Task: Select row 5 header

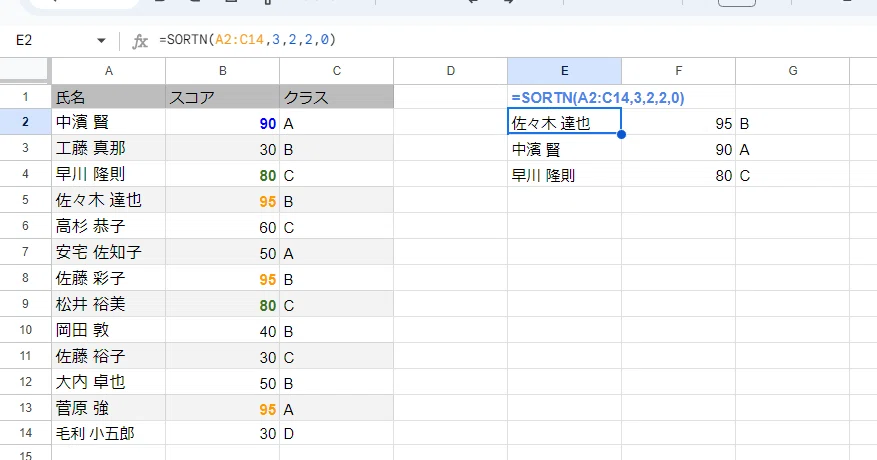Action: pos(25,200)
